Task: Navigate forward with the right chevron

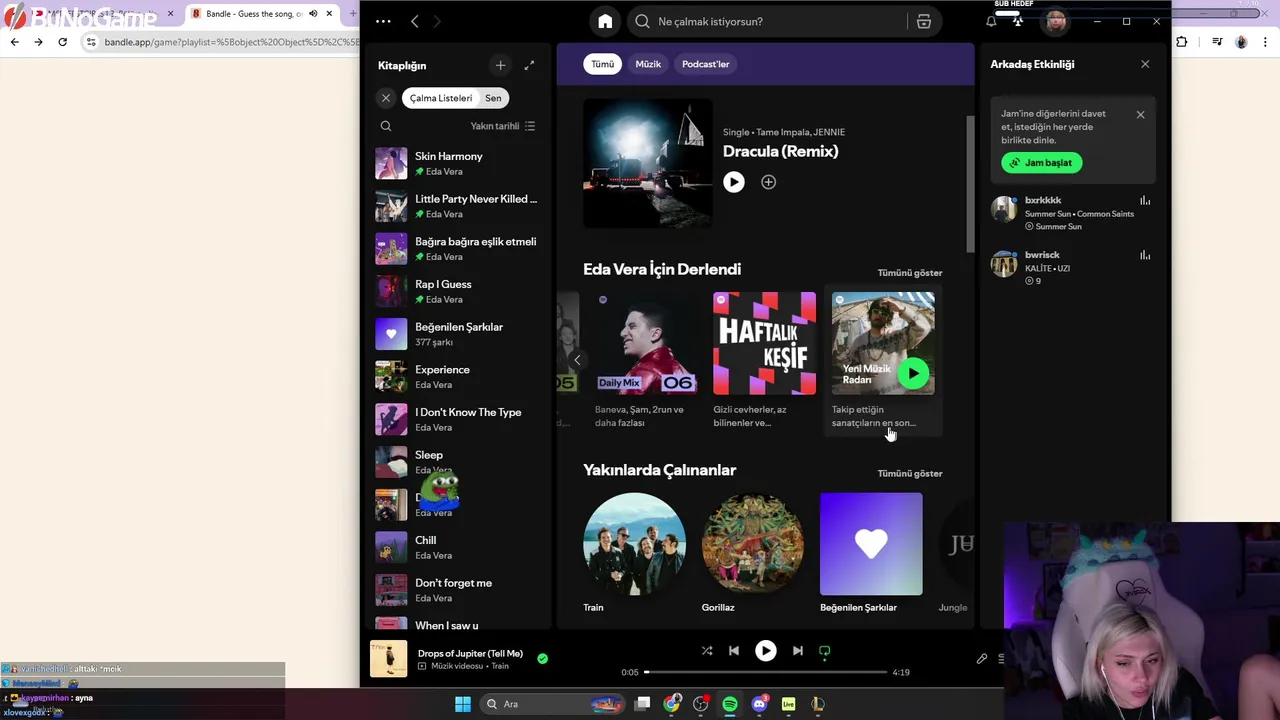Action: pos(437,21)
